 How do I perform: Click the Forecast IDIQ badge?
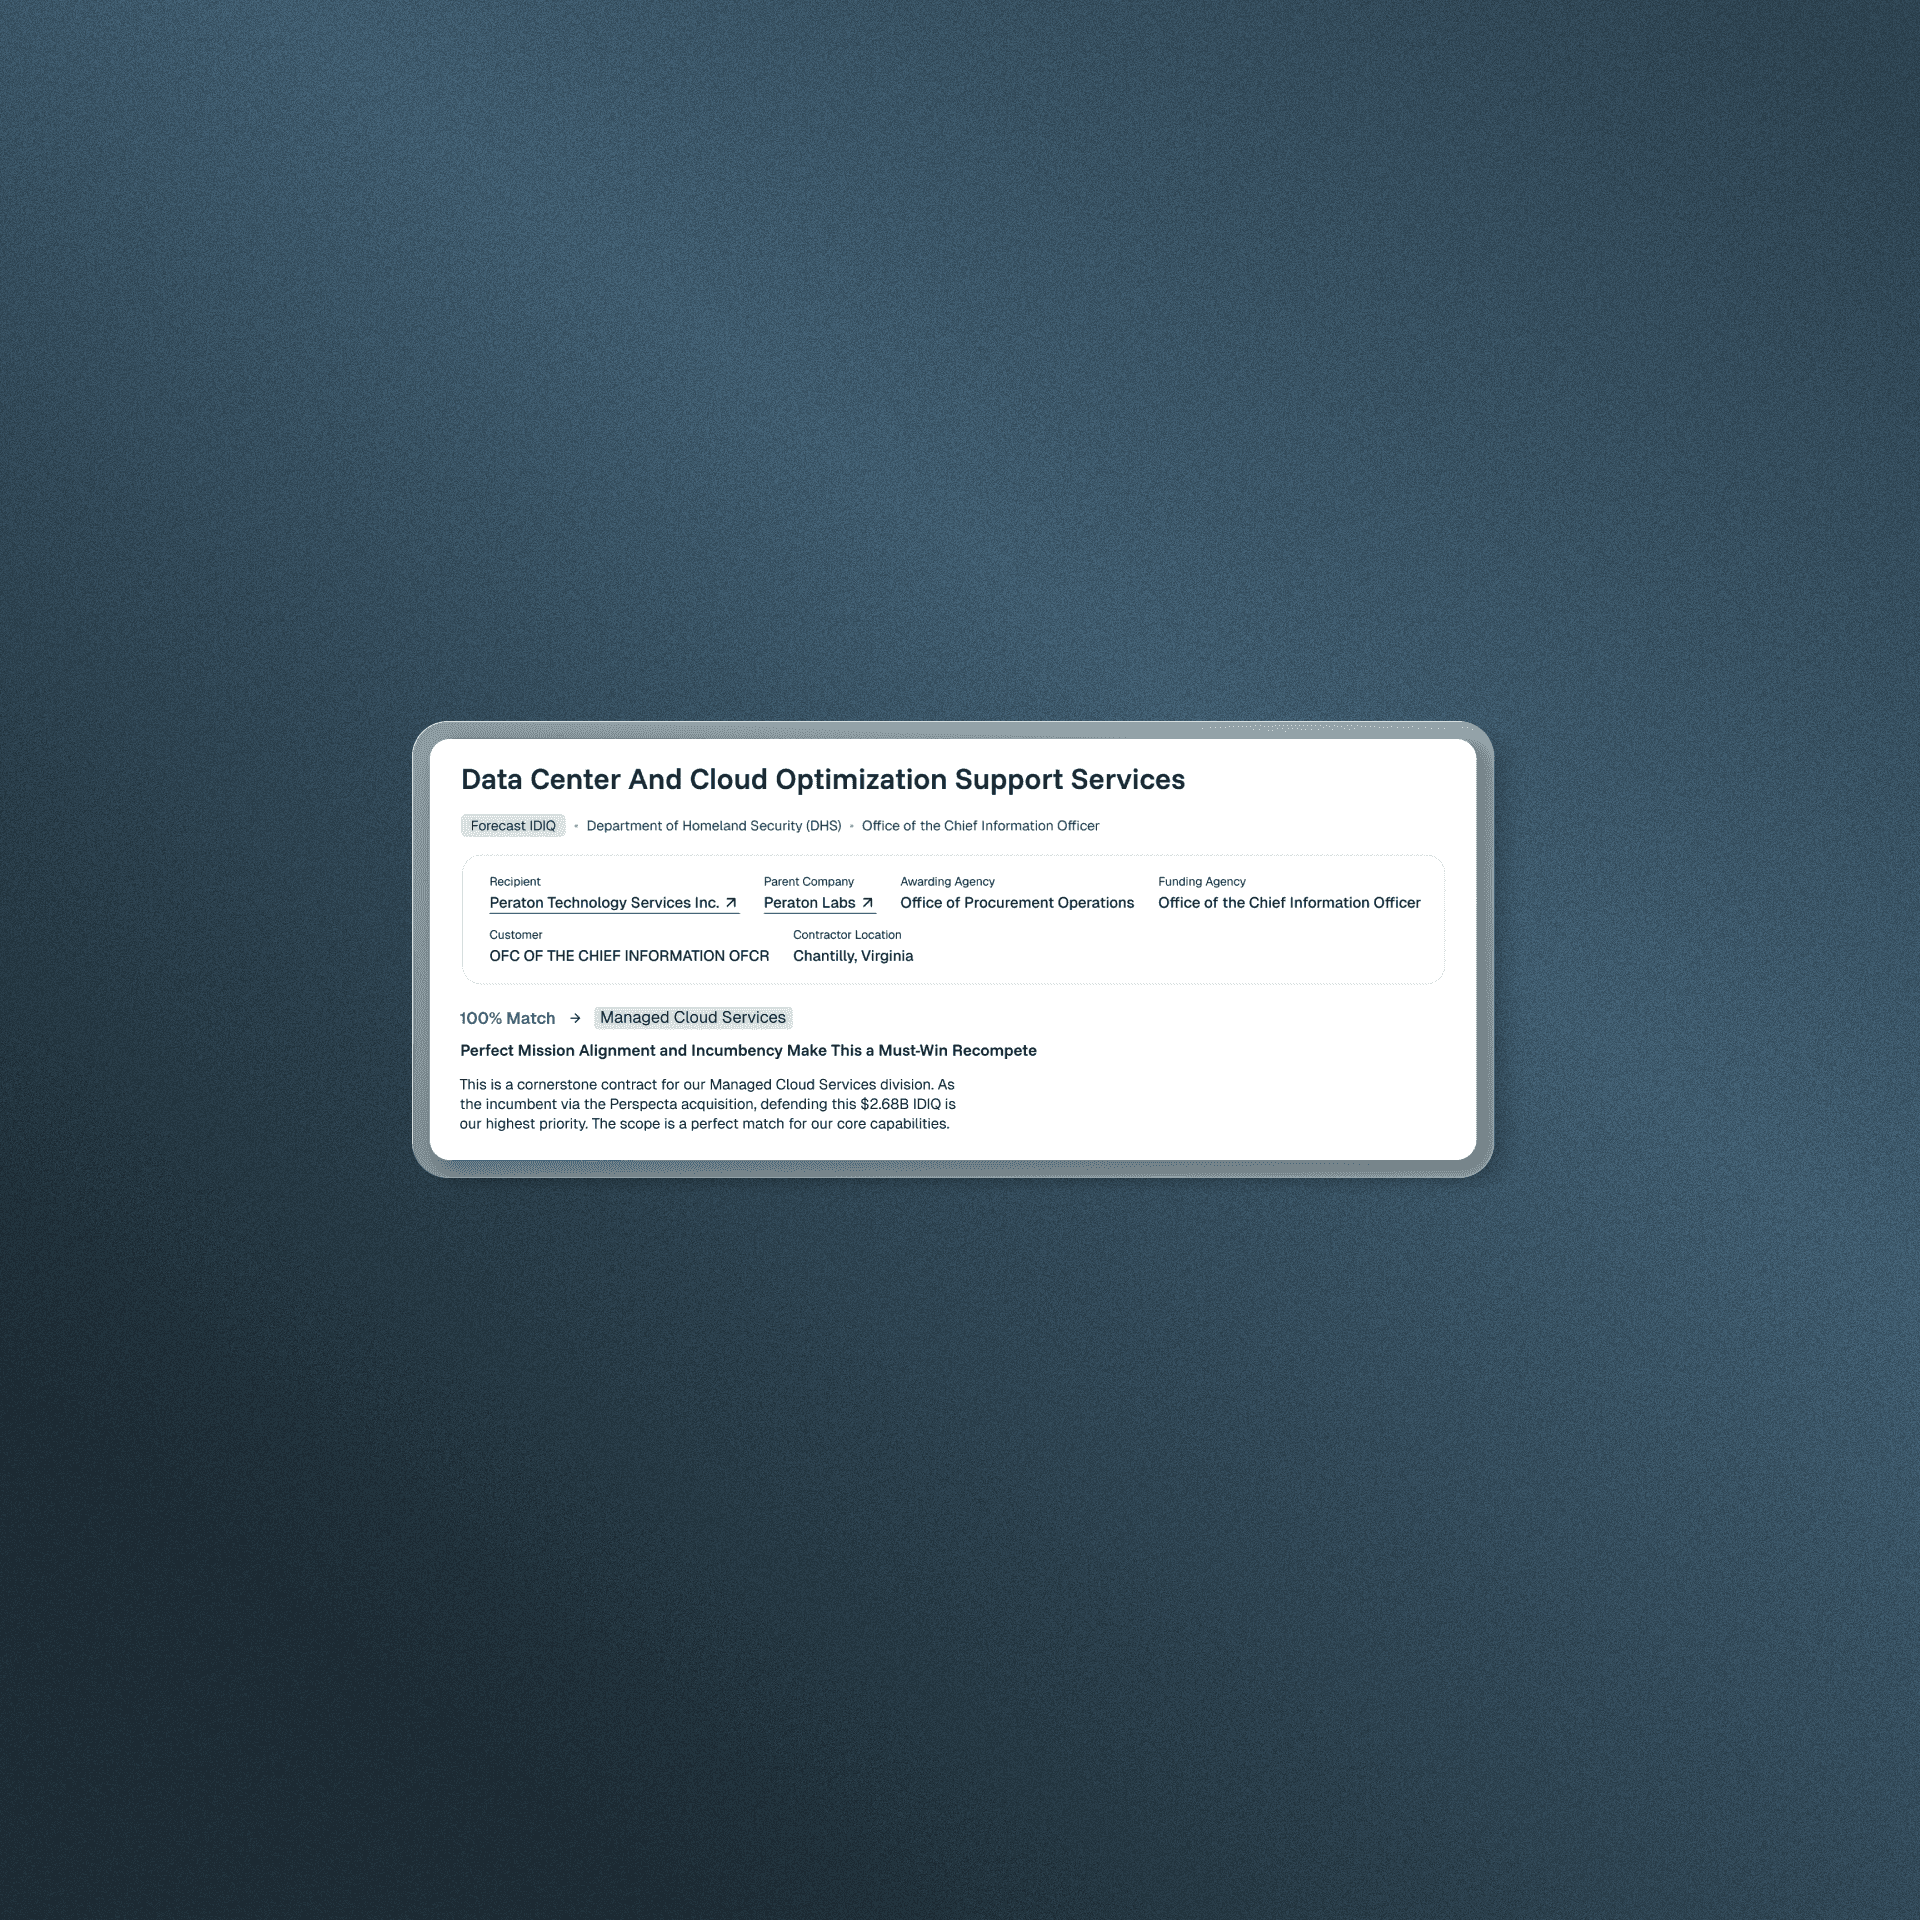[513, 825]
